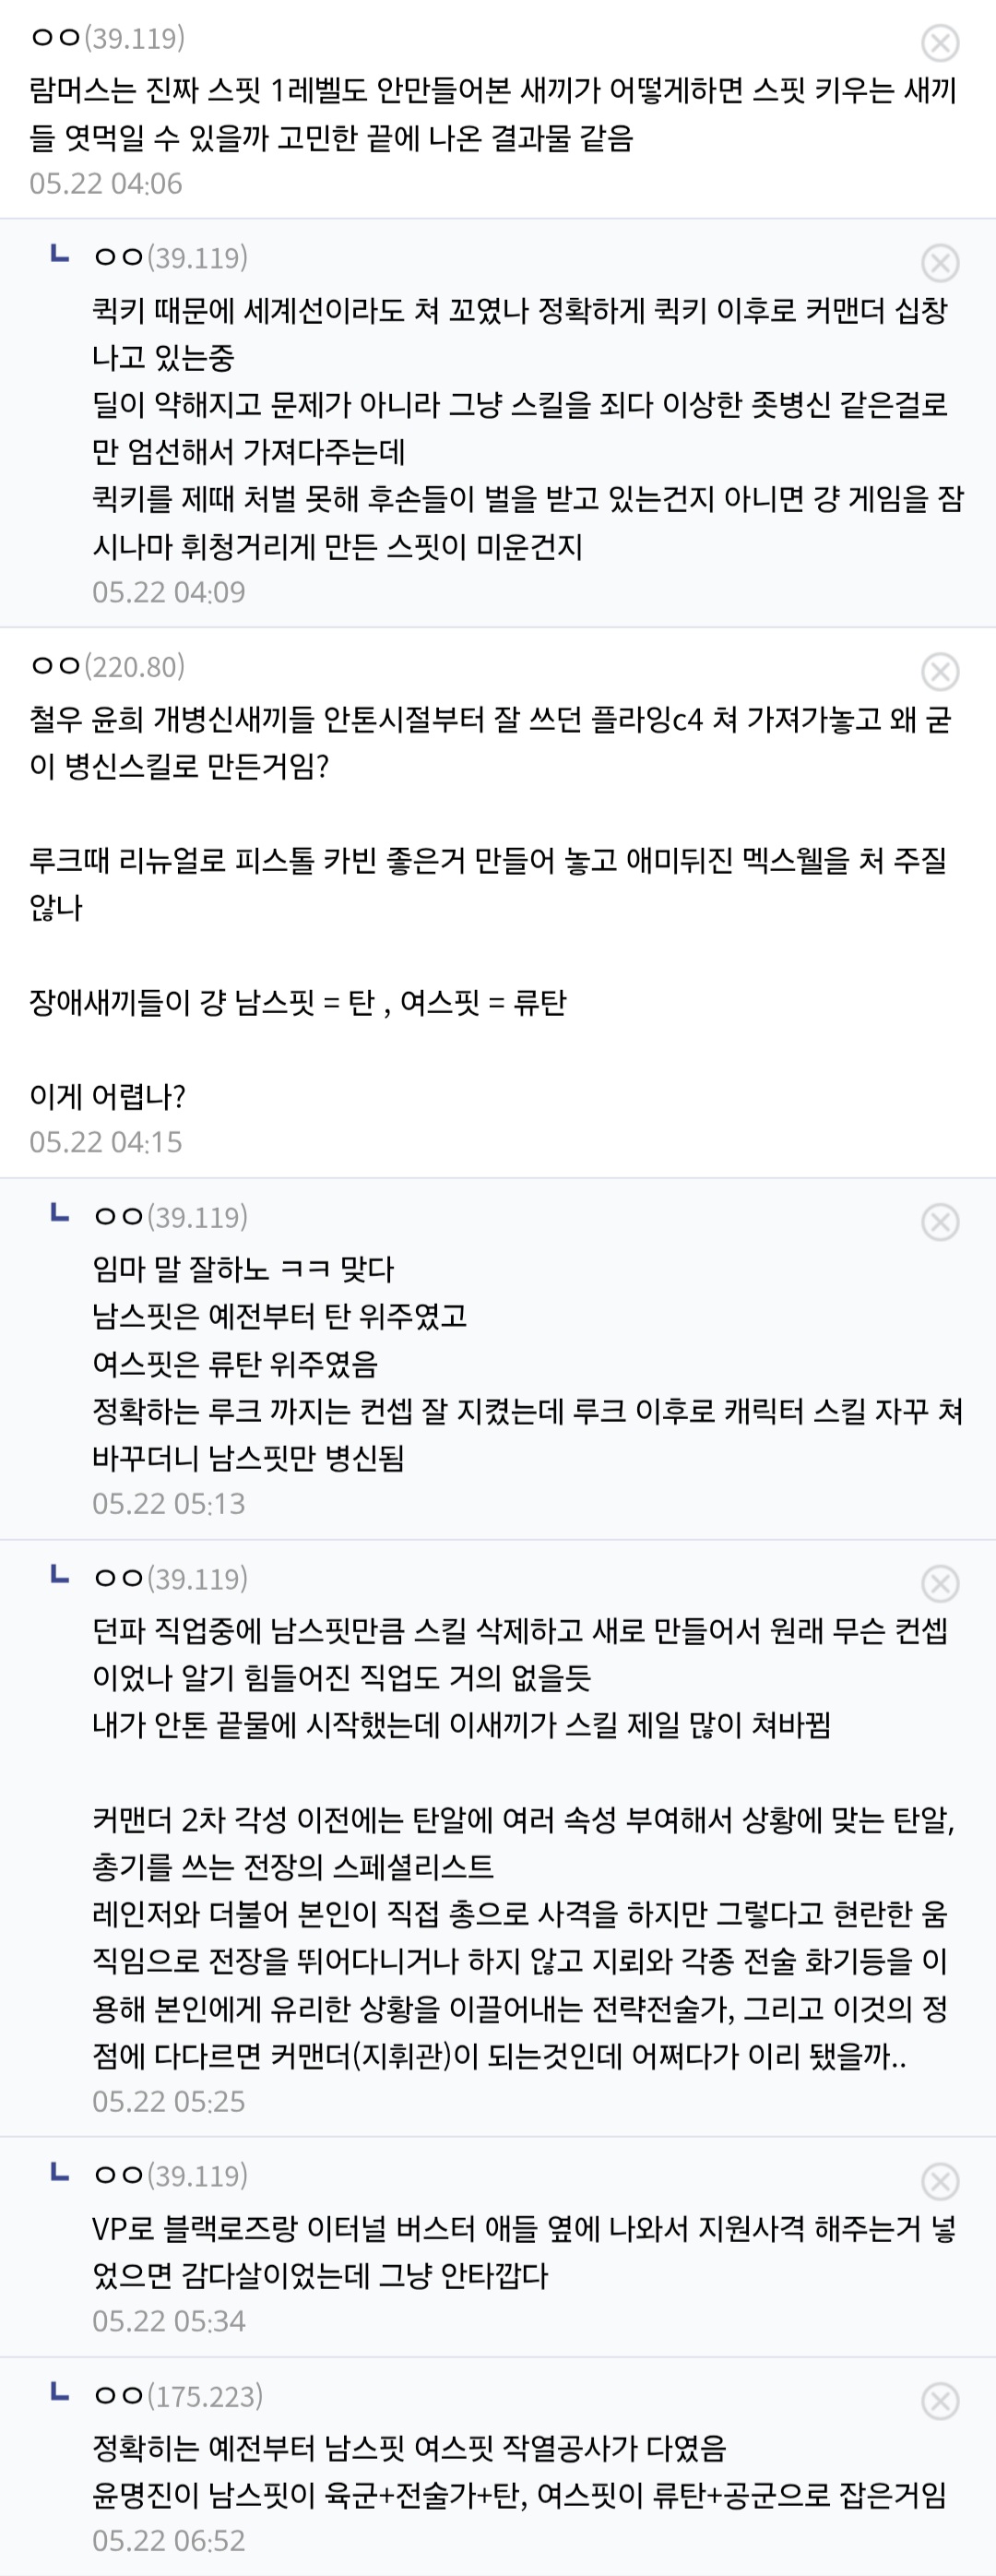Open nickname ㅇㅇ(220.80) profile

coord(108,666)
